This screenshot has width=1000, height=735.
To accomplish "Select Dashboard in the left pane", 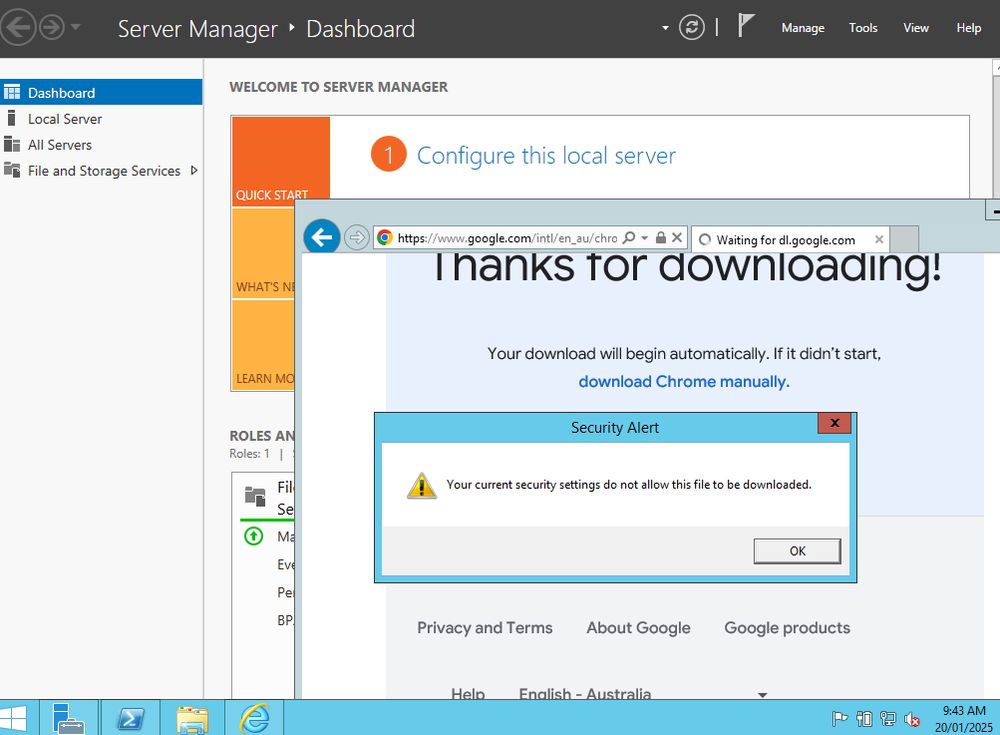I will click(x=101, y=93).
